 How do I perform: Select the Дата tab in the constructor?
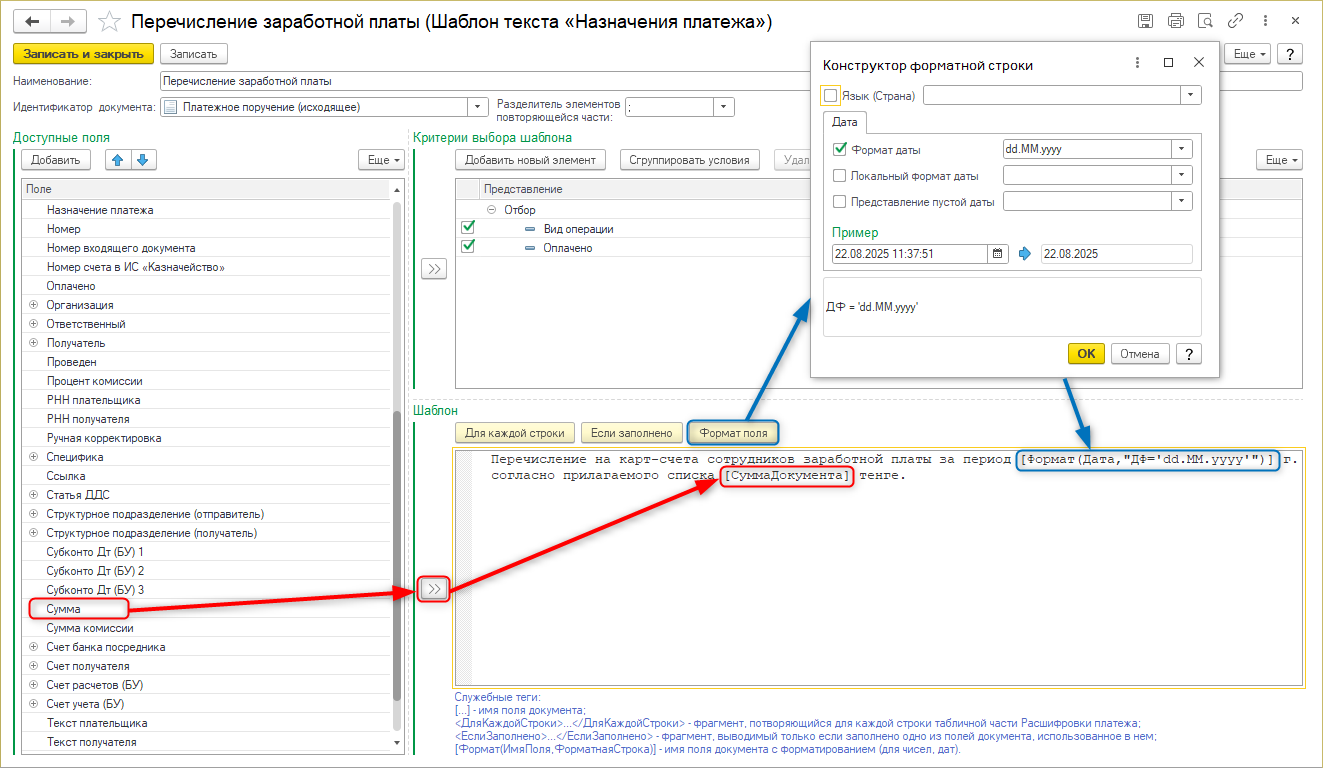[845, 121]
